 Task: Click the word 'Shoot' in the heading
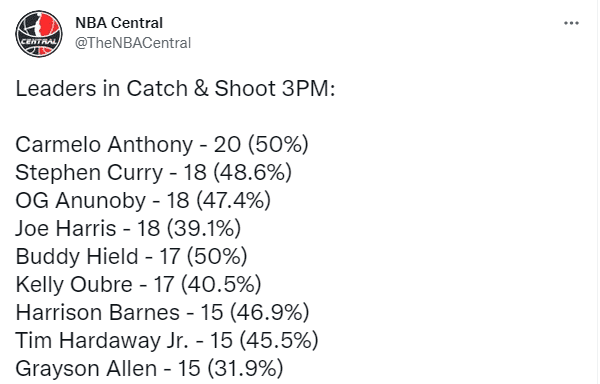coord(245,89)
